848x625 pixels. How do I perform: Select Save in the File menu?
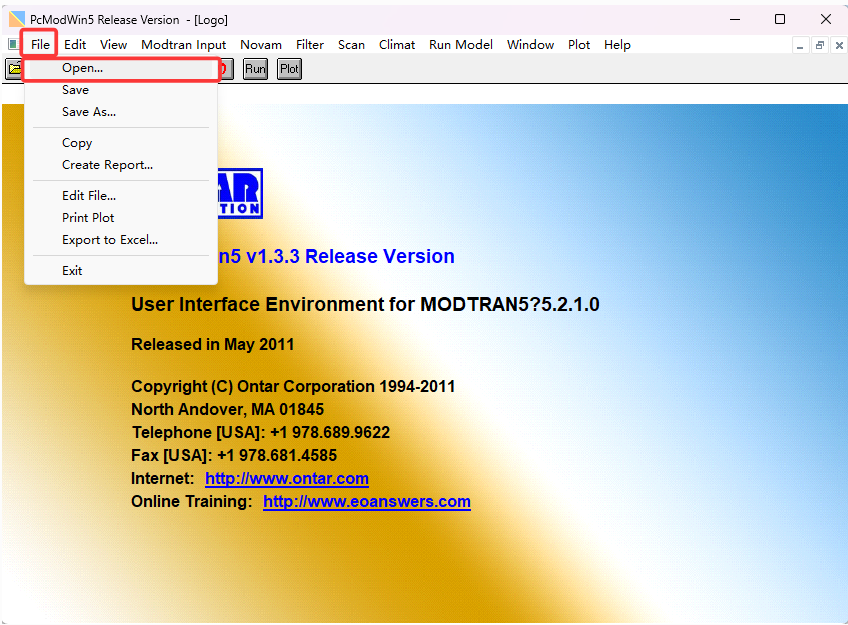pos(121,90)
